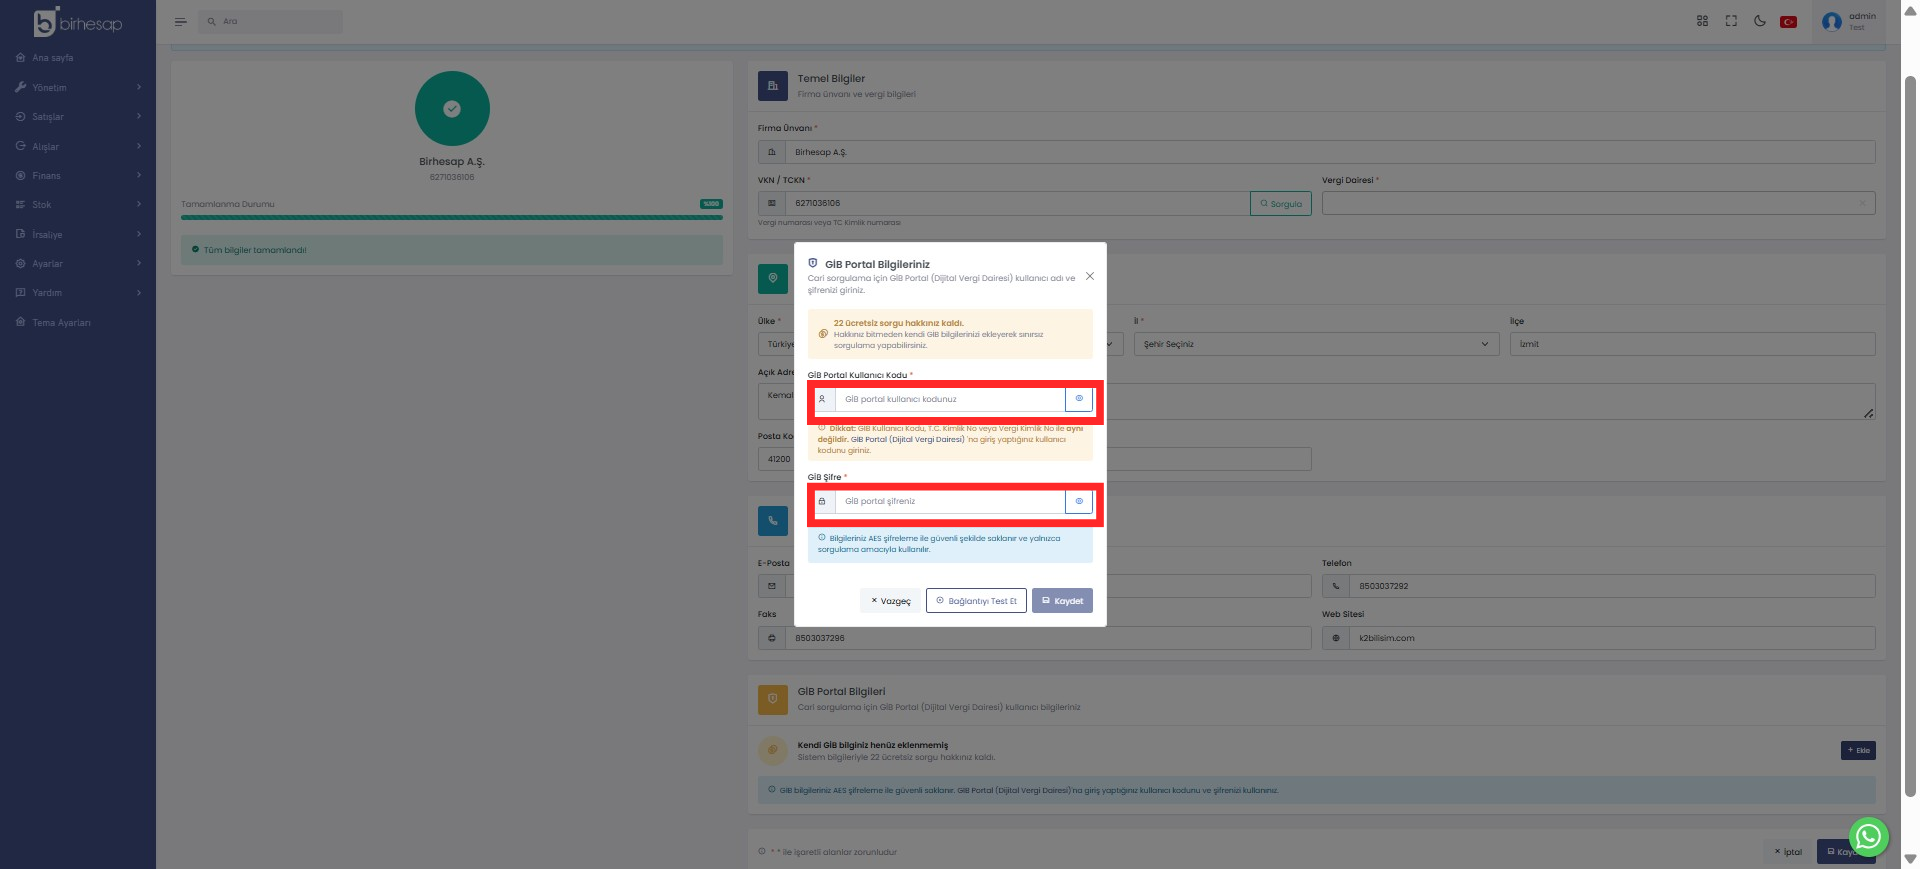
Task: Click the Satışlar sidebar icon
Action: [x=20, y=117]
